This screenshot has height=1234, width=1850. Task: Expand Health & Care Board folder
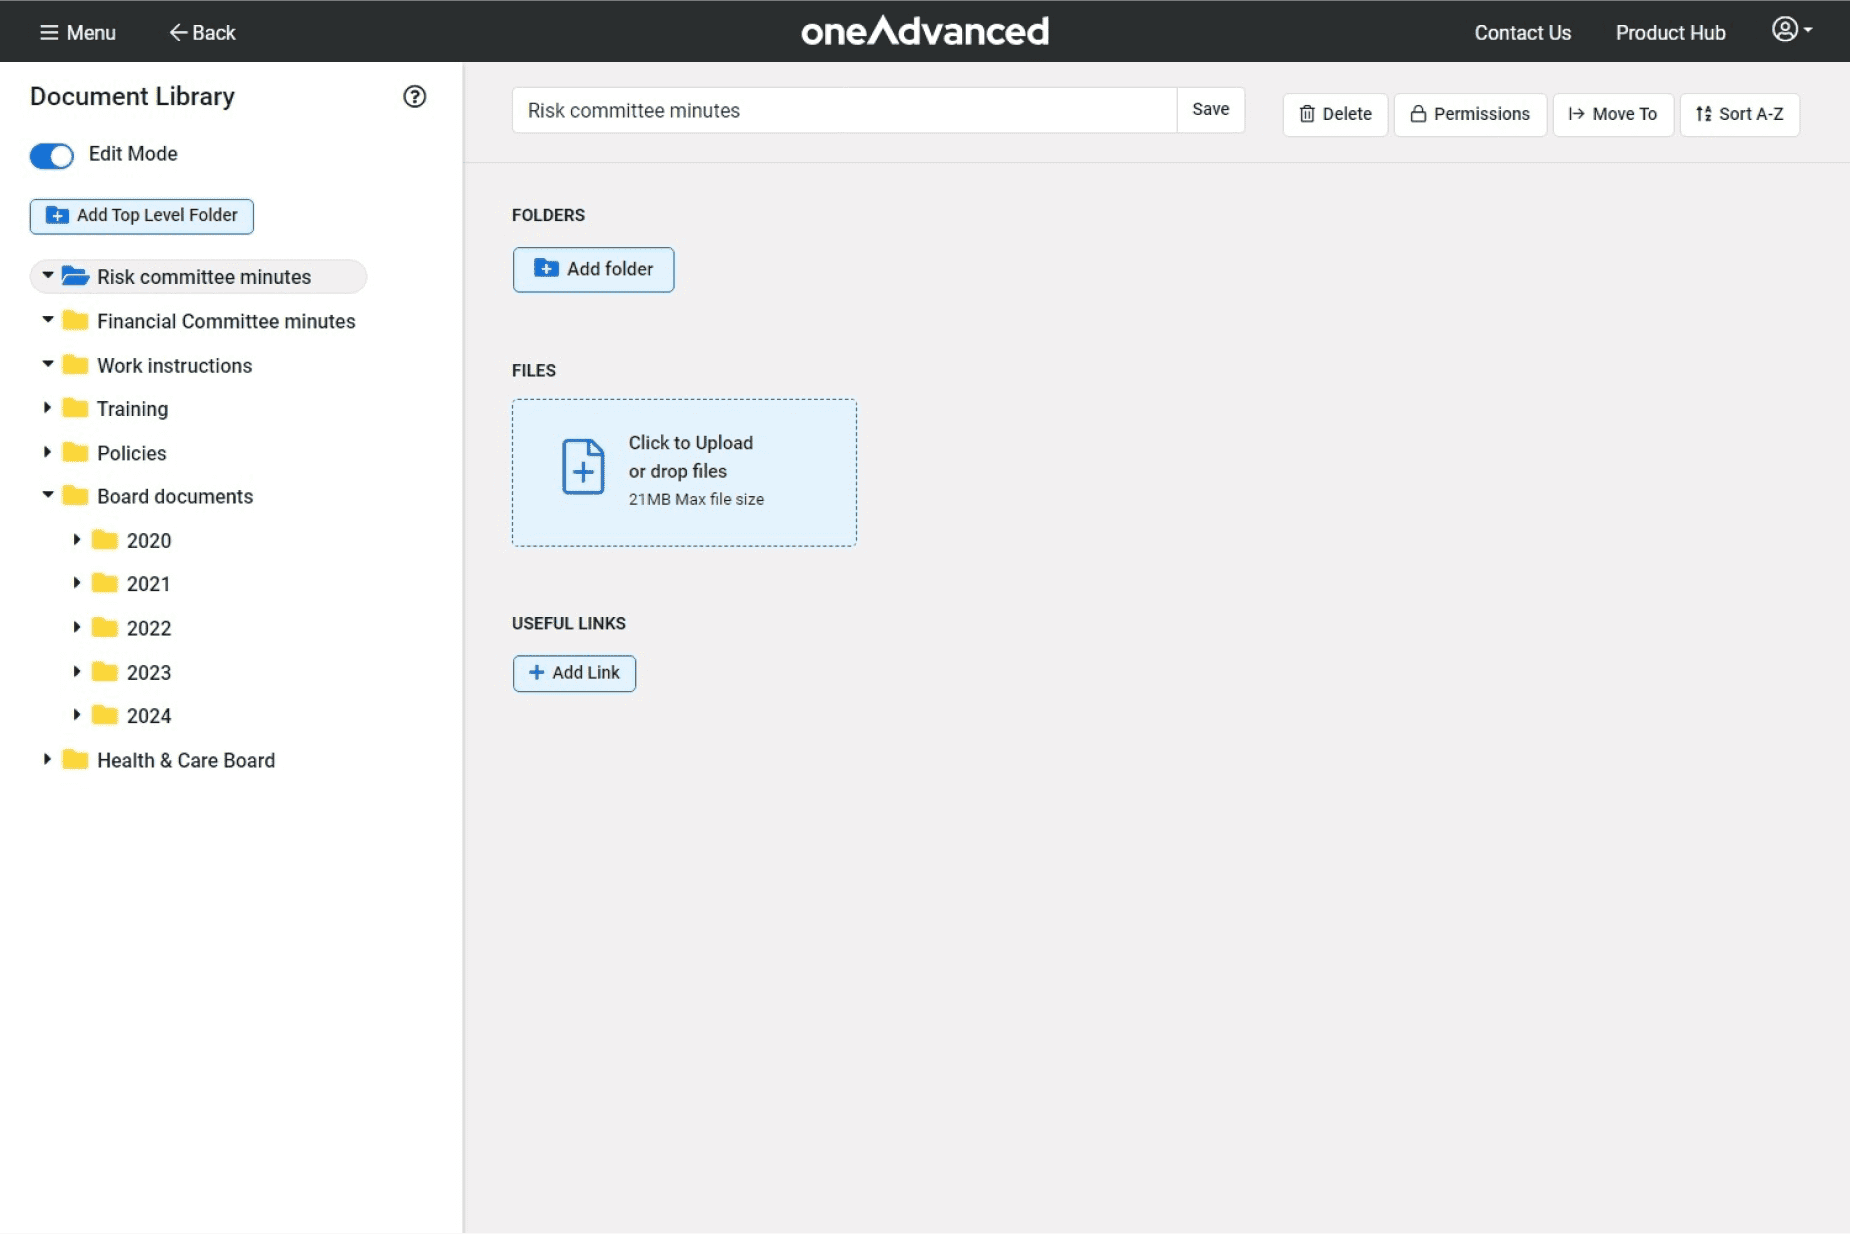pos(47,760)
